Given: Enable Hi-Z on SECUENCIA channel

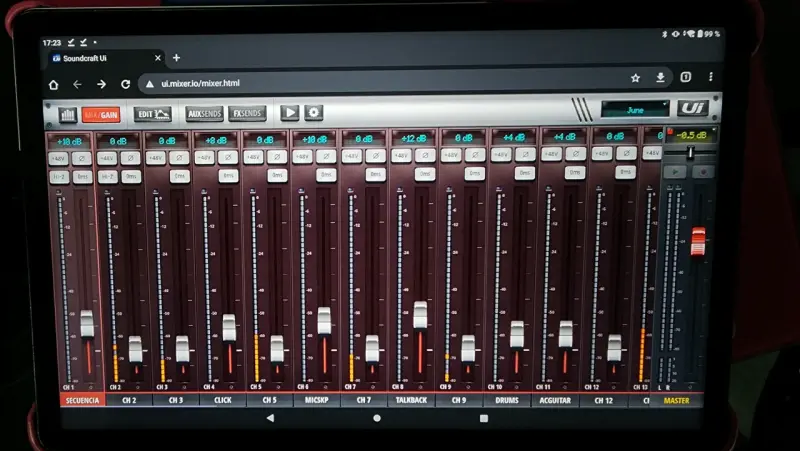Looking at the screenshot, I should 59,178.
